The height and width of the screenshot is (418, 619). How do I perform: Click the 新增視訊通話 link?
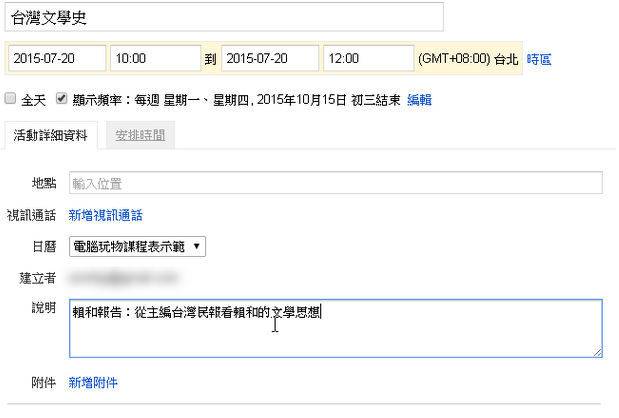(x=105, y=215)
